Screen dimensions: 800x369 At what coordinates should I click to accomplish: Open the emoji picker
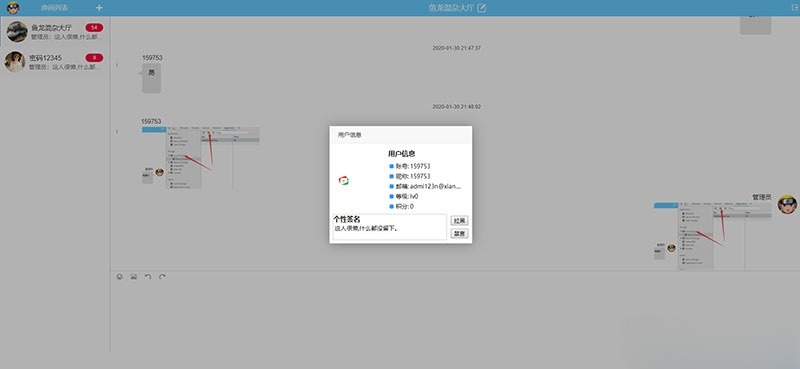(x=119, y=277)
